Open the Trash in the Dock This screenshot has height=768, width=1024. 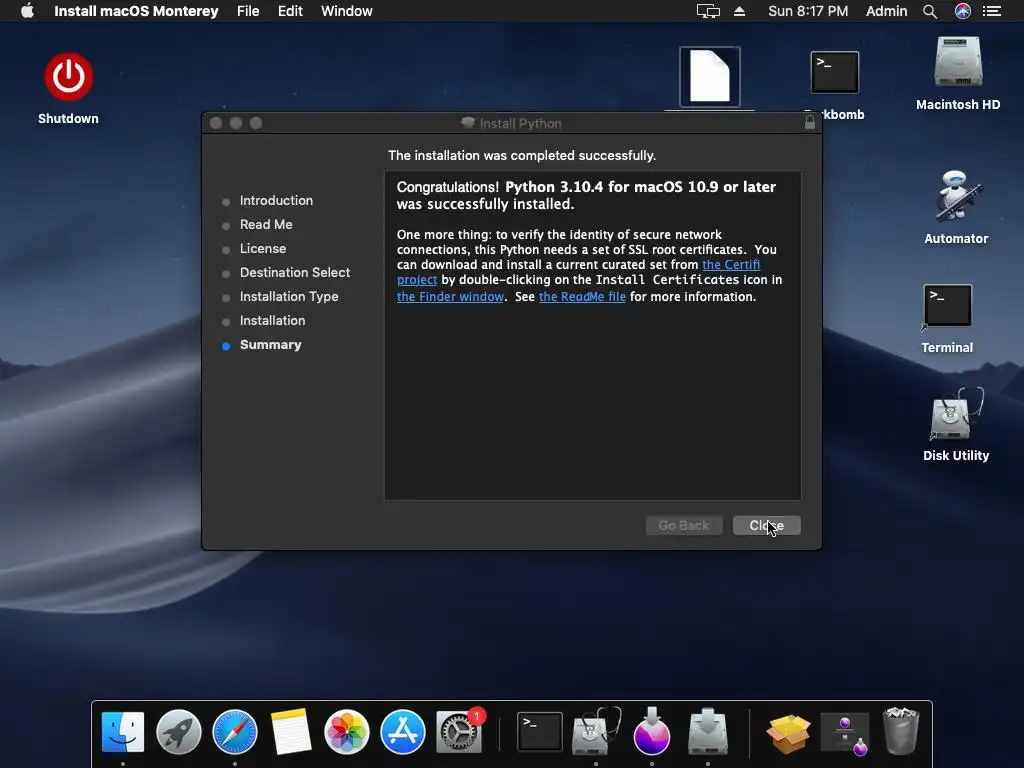coord(901,732)
